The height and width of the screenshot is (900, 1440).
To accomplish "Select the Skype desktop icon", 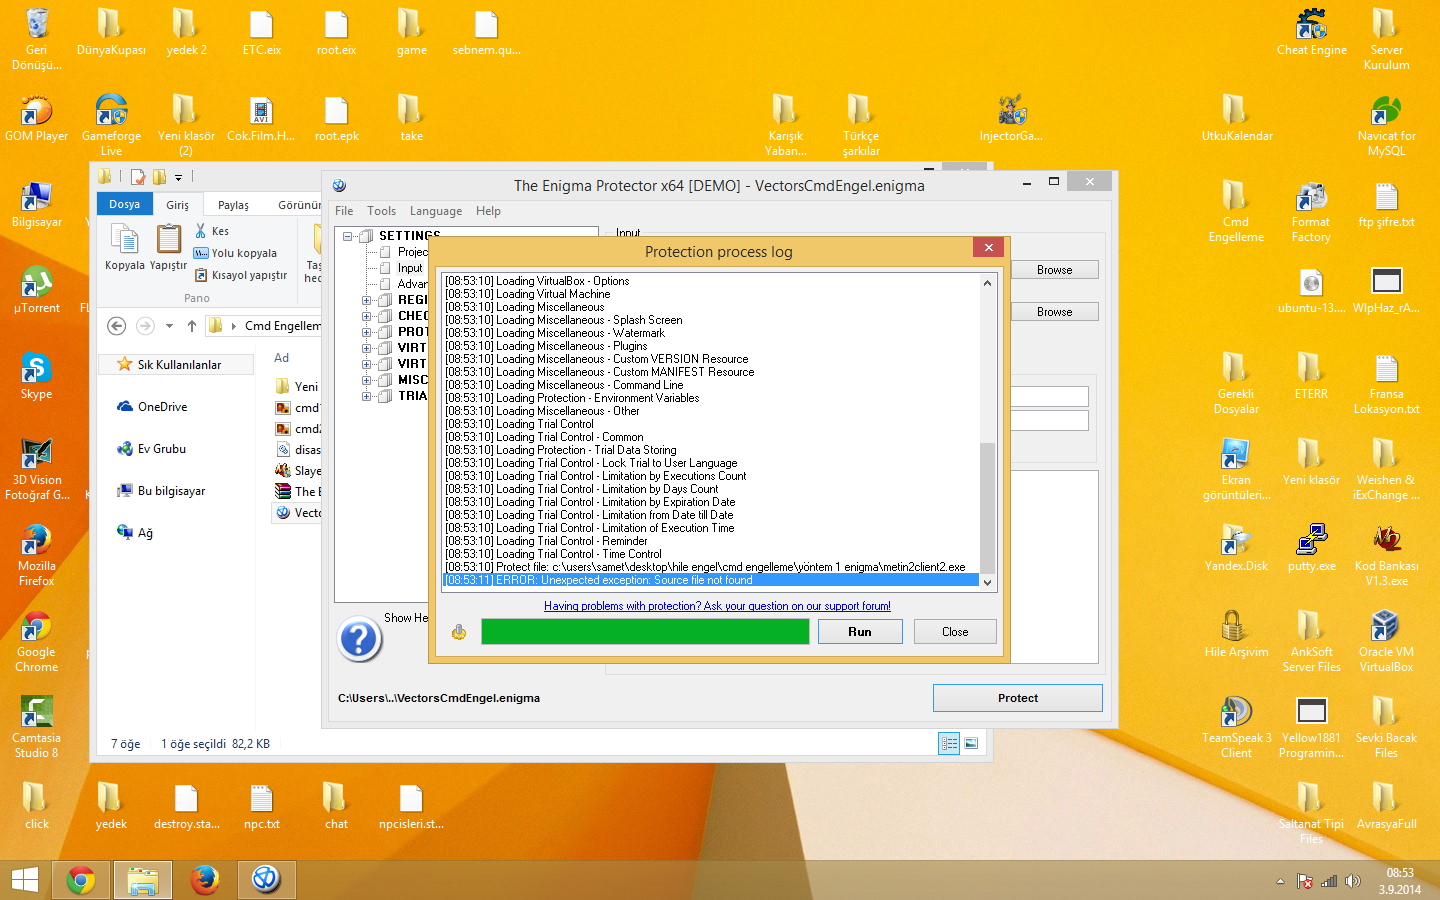I will click(x=37, y=377).
